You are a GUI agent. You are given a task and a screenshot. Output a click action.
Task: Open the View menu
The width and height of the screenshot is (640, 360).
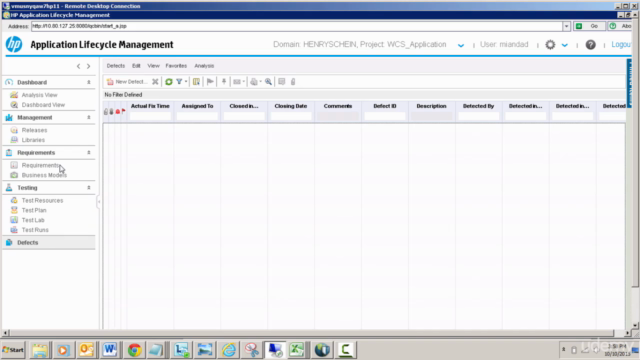click(x=153, y=66)
